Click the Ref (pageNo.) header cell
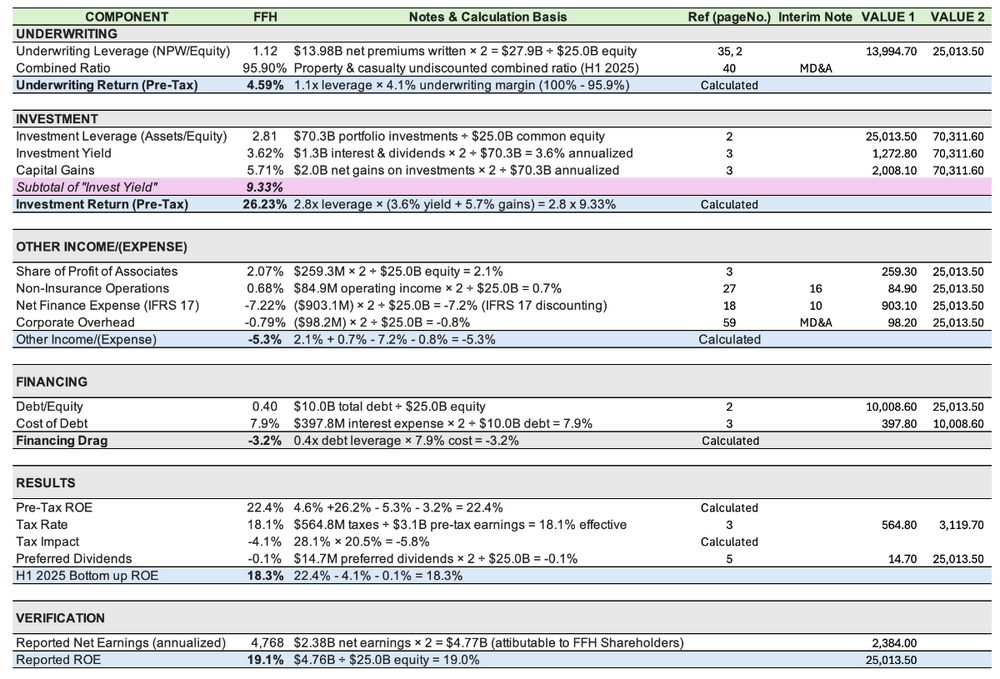Screen dimensions: 1000x679 coord(729,17)
